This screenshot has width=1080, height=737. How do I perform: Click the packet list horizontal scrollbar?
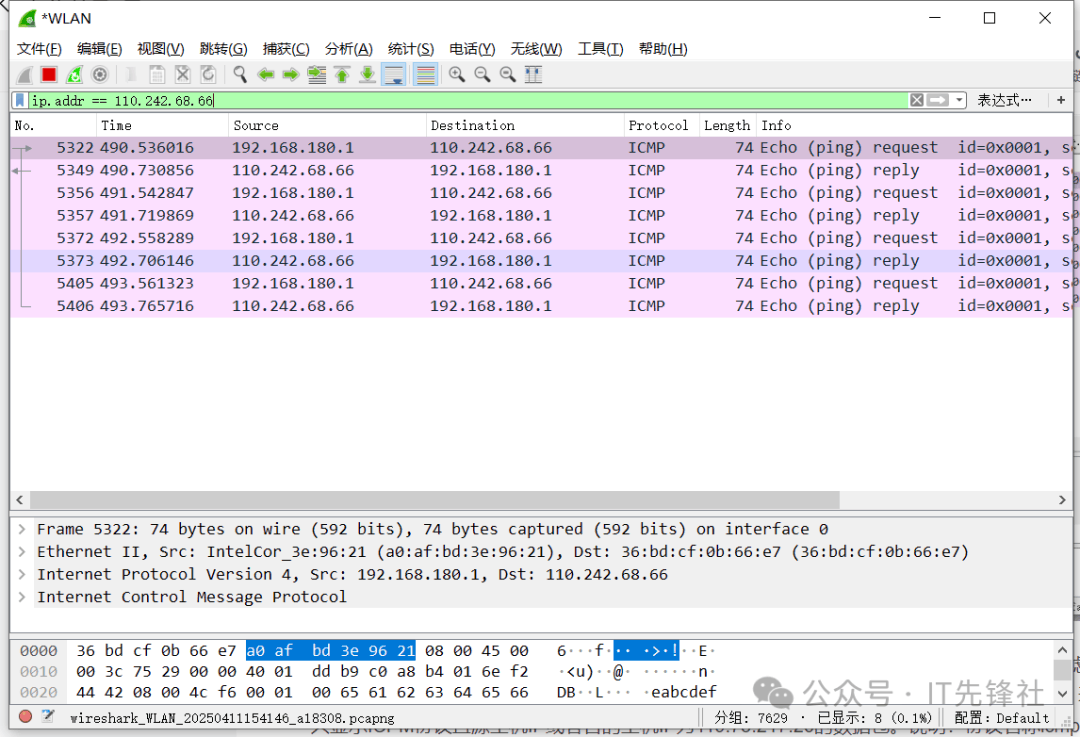tap(540, 500)
